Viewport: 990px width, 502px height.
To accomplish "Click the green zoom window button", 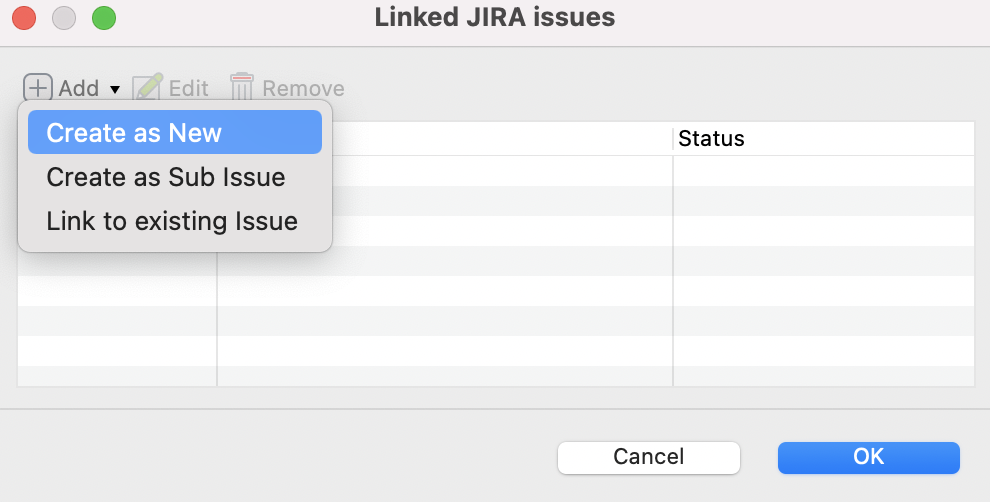I will (x=103, y=17).
